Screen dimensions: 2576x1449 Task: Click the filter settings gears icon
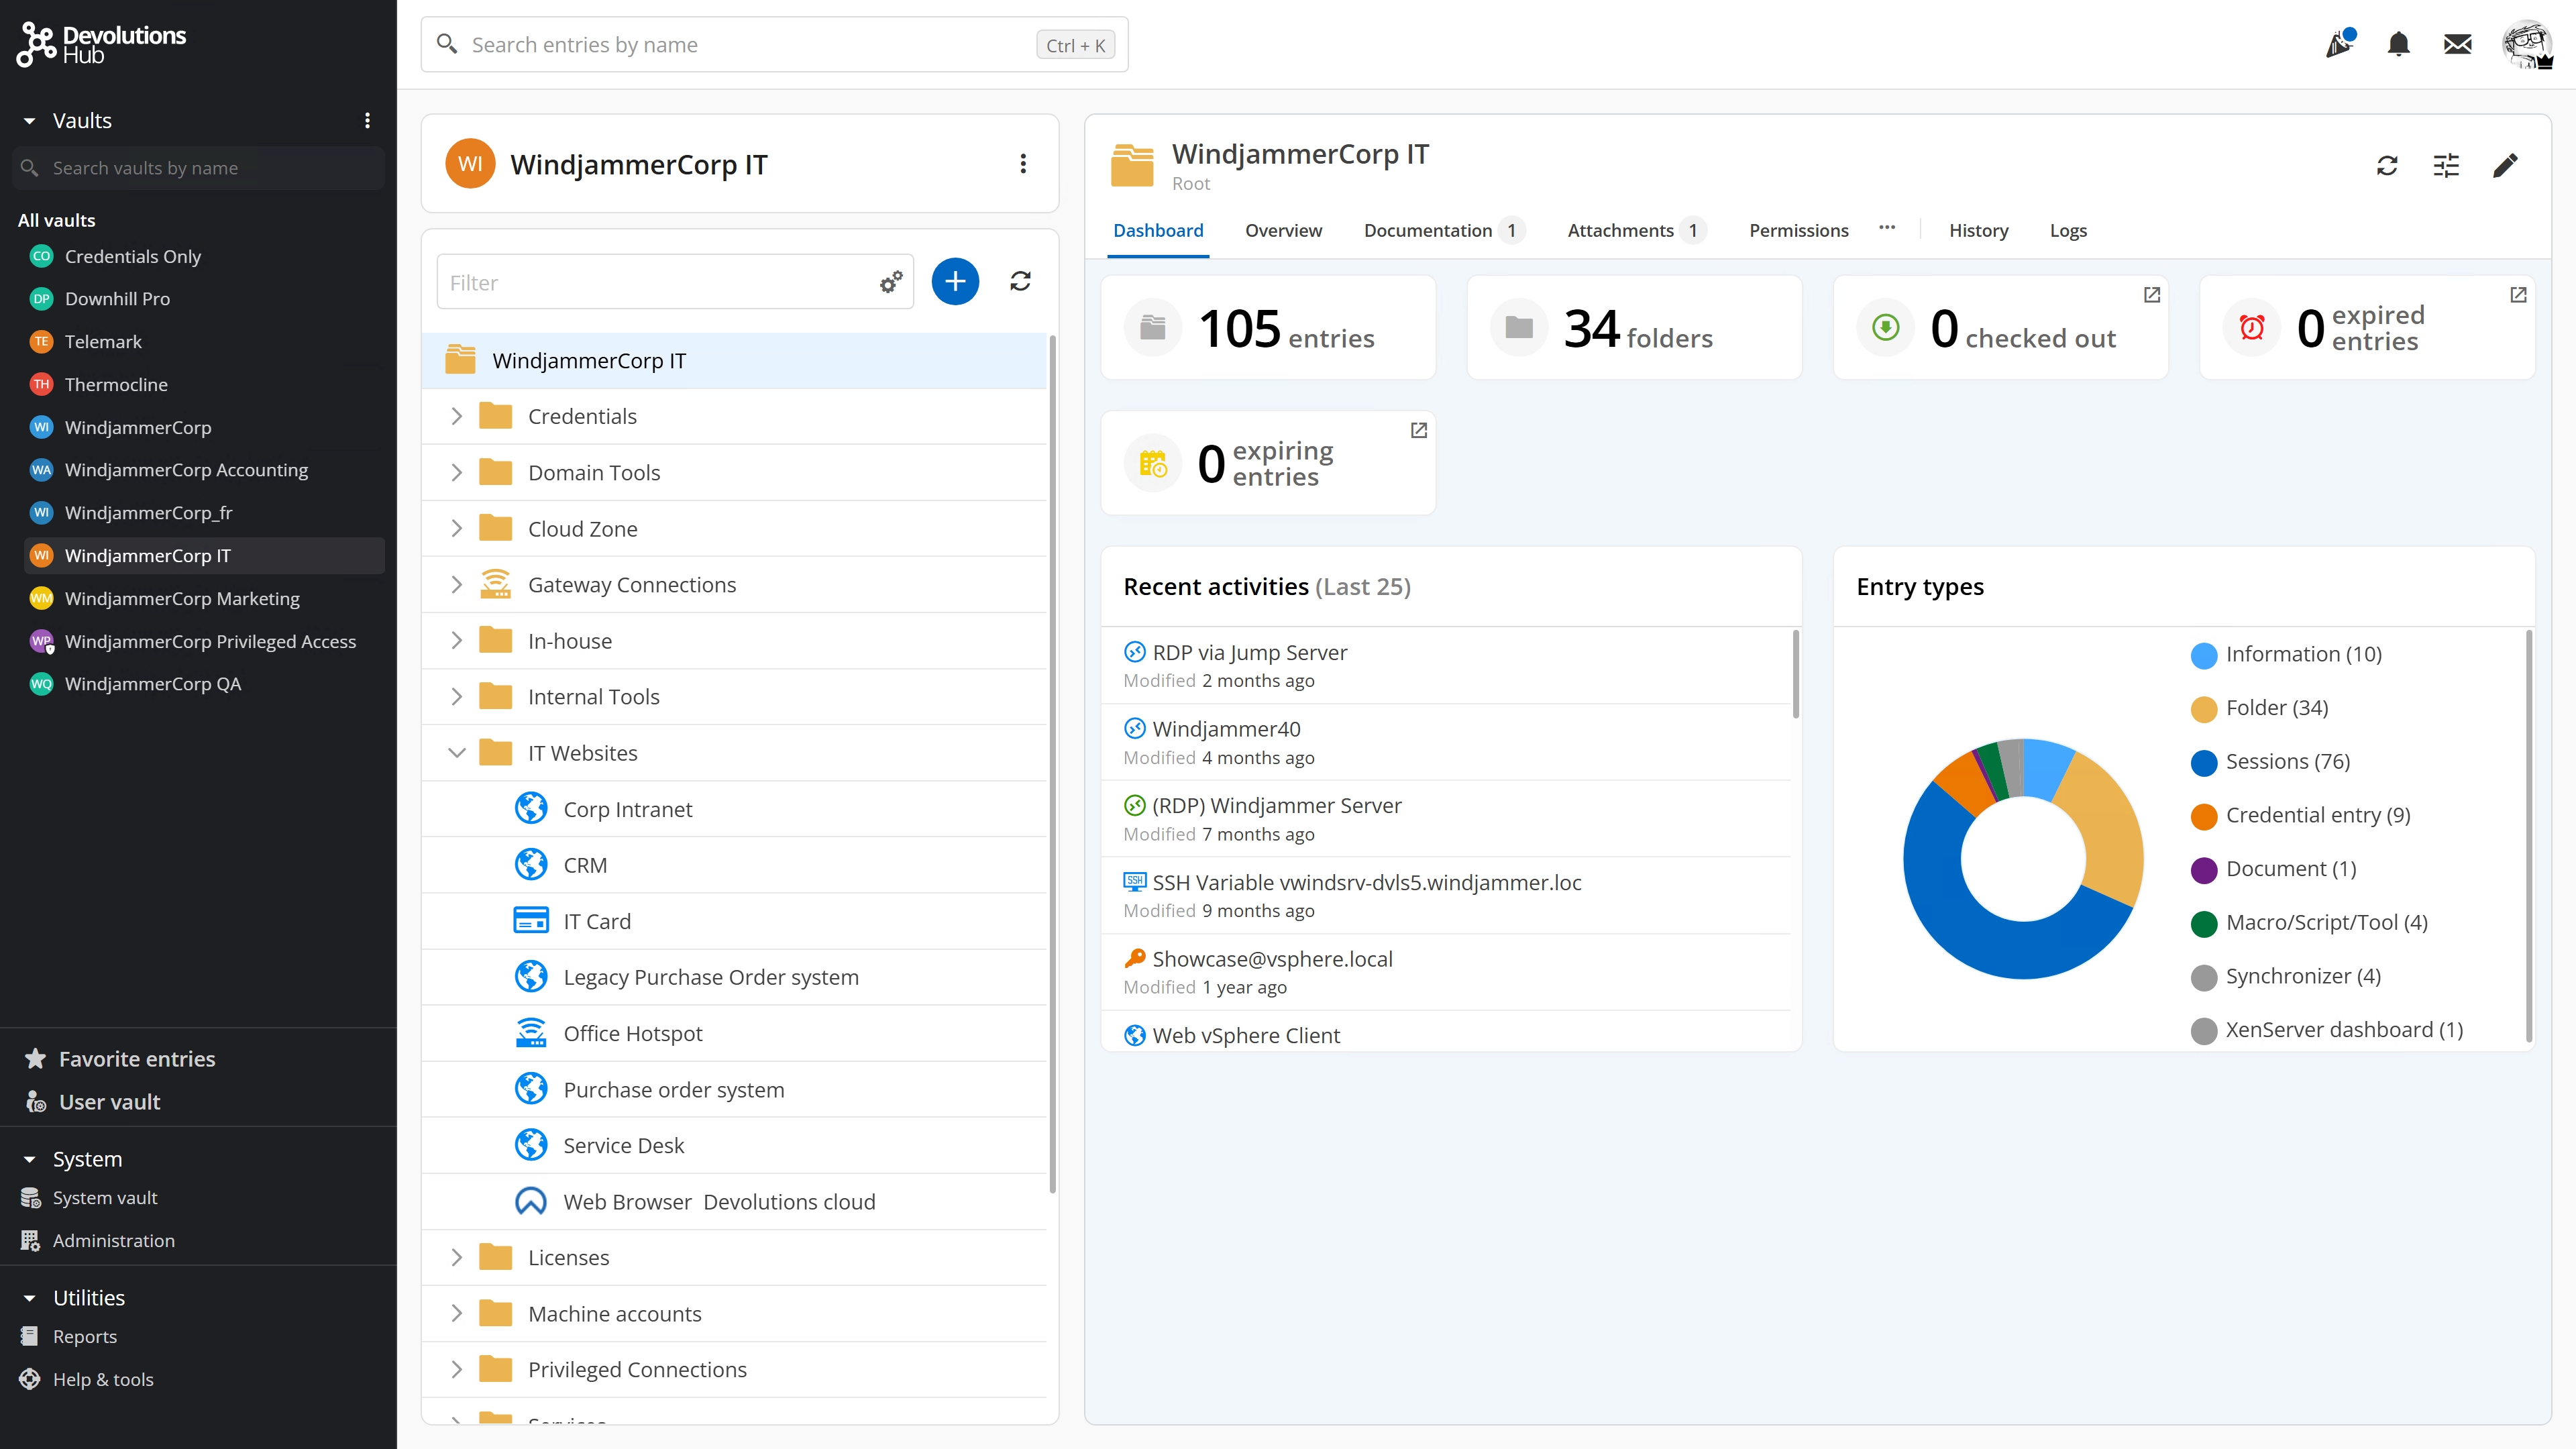click(x=890, y=283)
